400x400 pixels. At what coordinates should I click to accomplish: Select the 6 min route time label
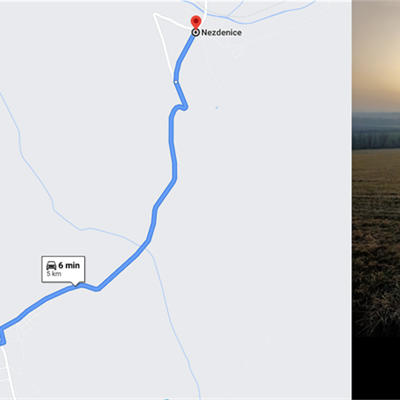pyautogui.click(x=69, y=265)
